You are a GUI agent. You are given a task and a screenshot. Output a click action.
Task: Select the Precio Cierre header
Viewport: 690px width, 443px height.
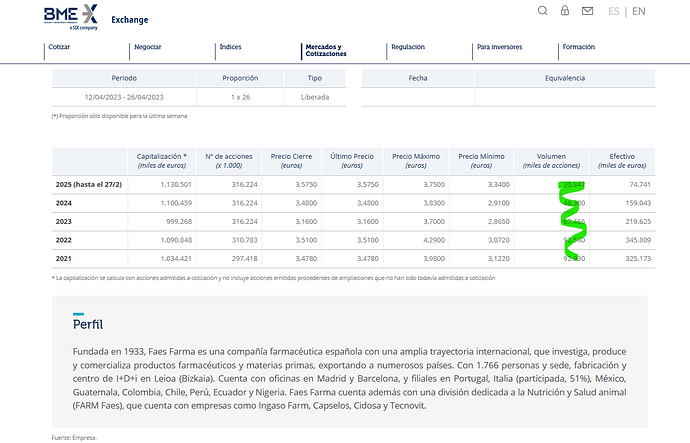tap(291, 161)
